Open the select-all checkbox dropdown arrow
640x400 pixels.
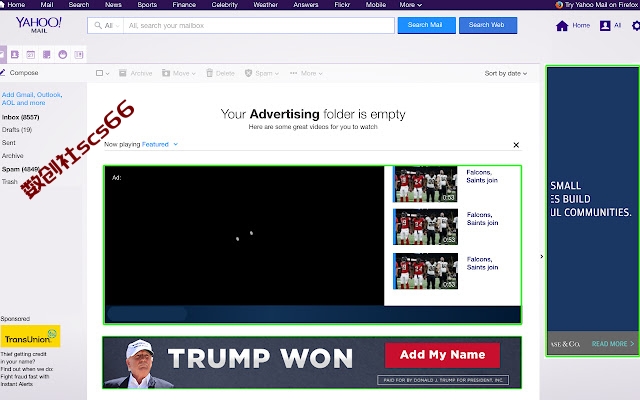107,73
